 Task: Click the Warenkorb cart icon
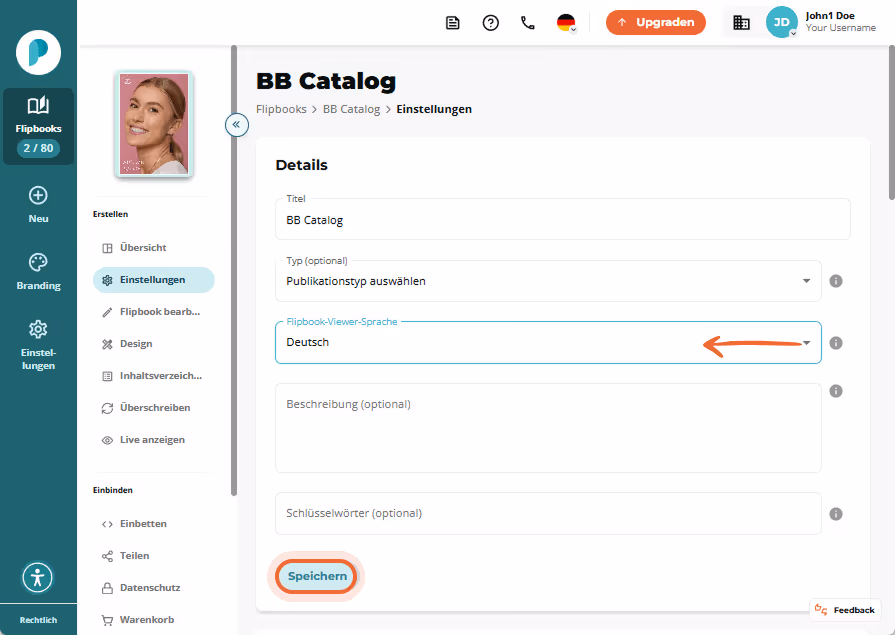point(107,620)
